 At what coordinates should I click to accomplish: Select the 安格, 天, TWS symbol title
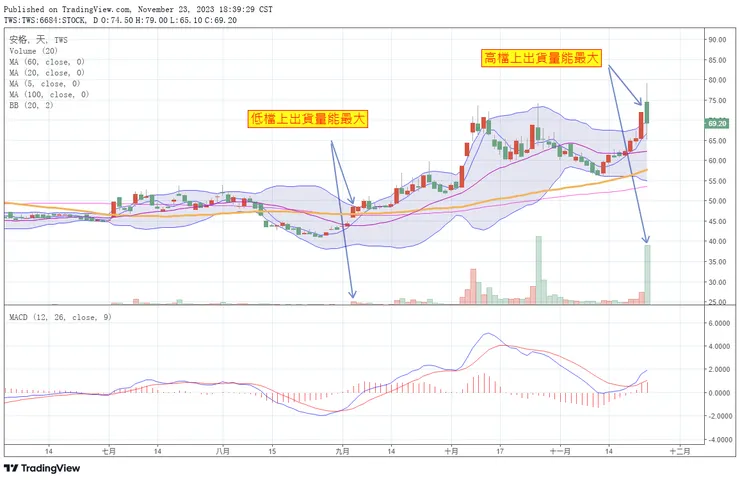tap(38, 40)
